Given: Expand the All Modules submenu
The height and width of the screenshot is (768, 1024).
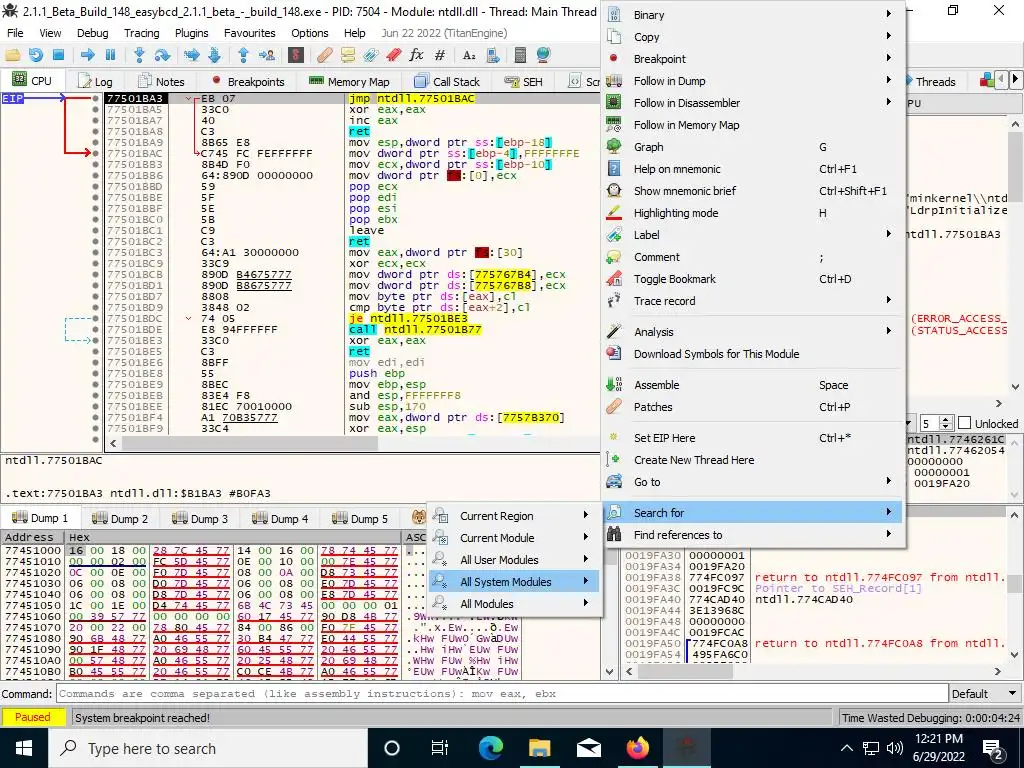Looking at the screenshot, I should point(514,603).
